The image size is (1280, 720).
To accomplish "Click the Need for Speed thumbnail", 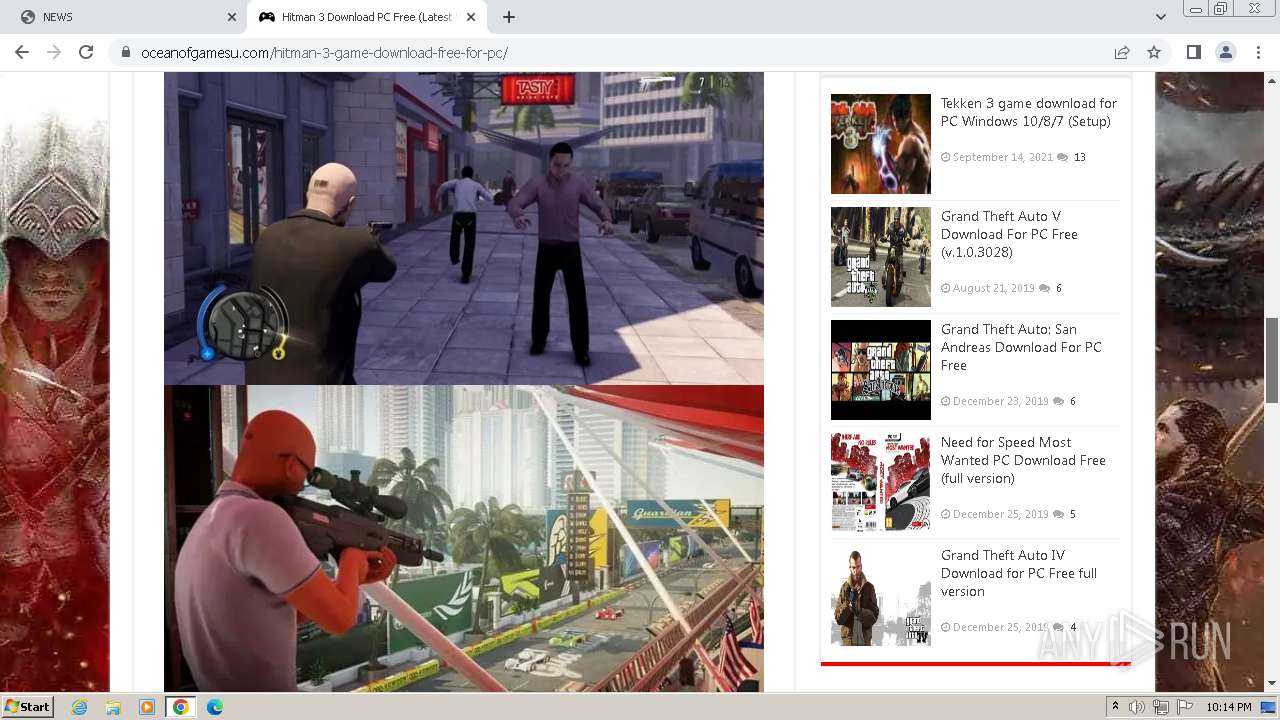I will [x=881, y=483].
